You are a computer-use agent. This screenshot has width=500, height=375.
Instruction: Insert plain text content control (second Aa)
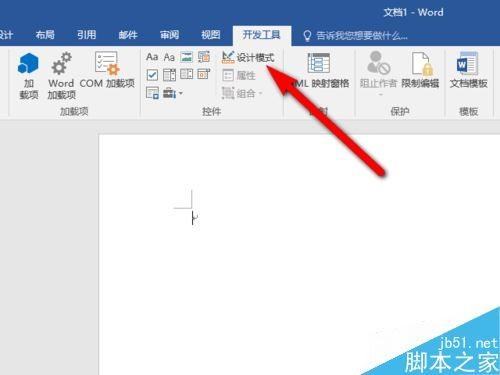[x=169, y=57]
